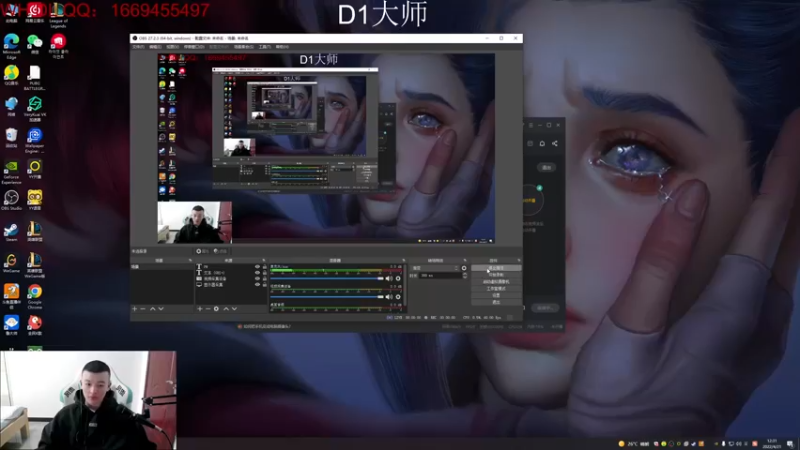
Task: Open the WeChat desktop shortcut
Action: [x=35, y=44]
